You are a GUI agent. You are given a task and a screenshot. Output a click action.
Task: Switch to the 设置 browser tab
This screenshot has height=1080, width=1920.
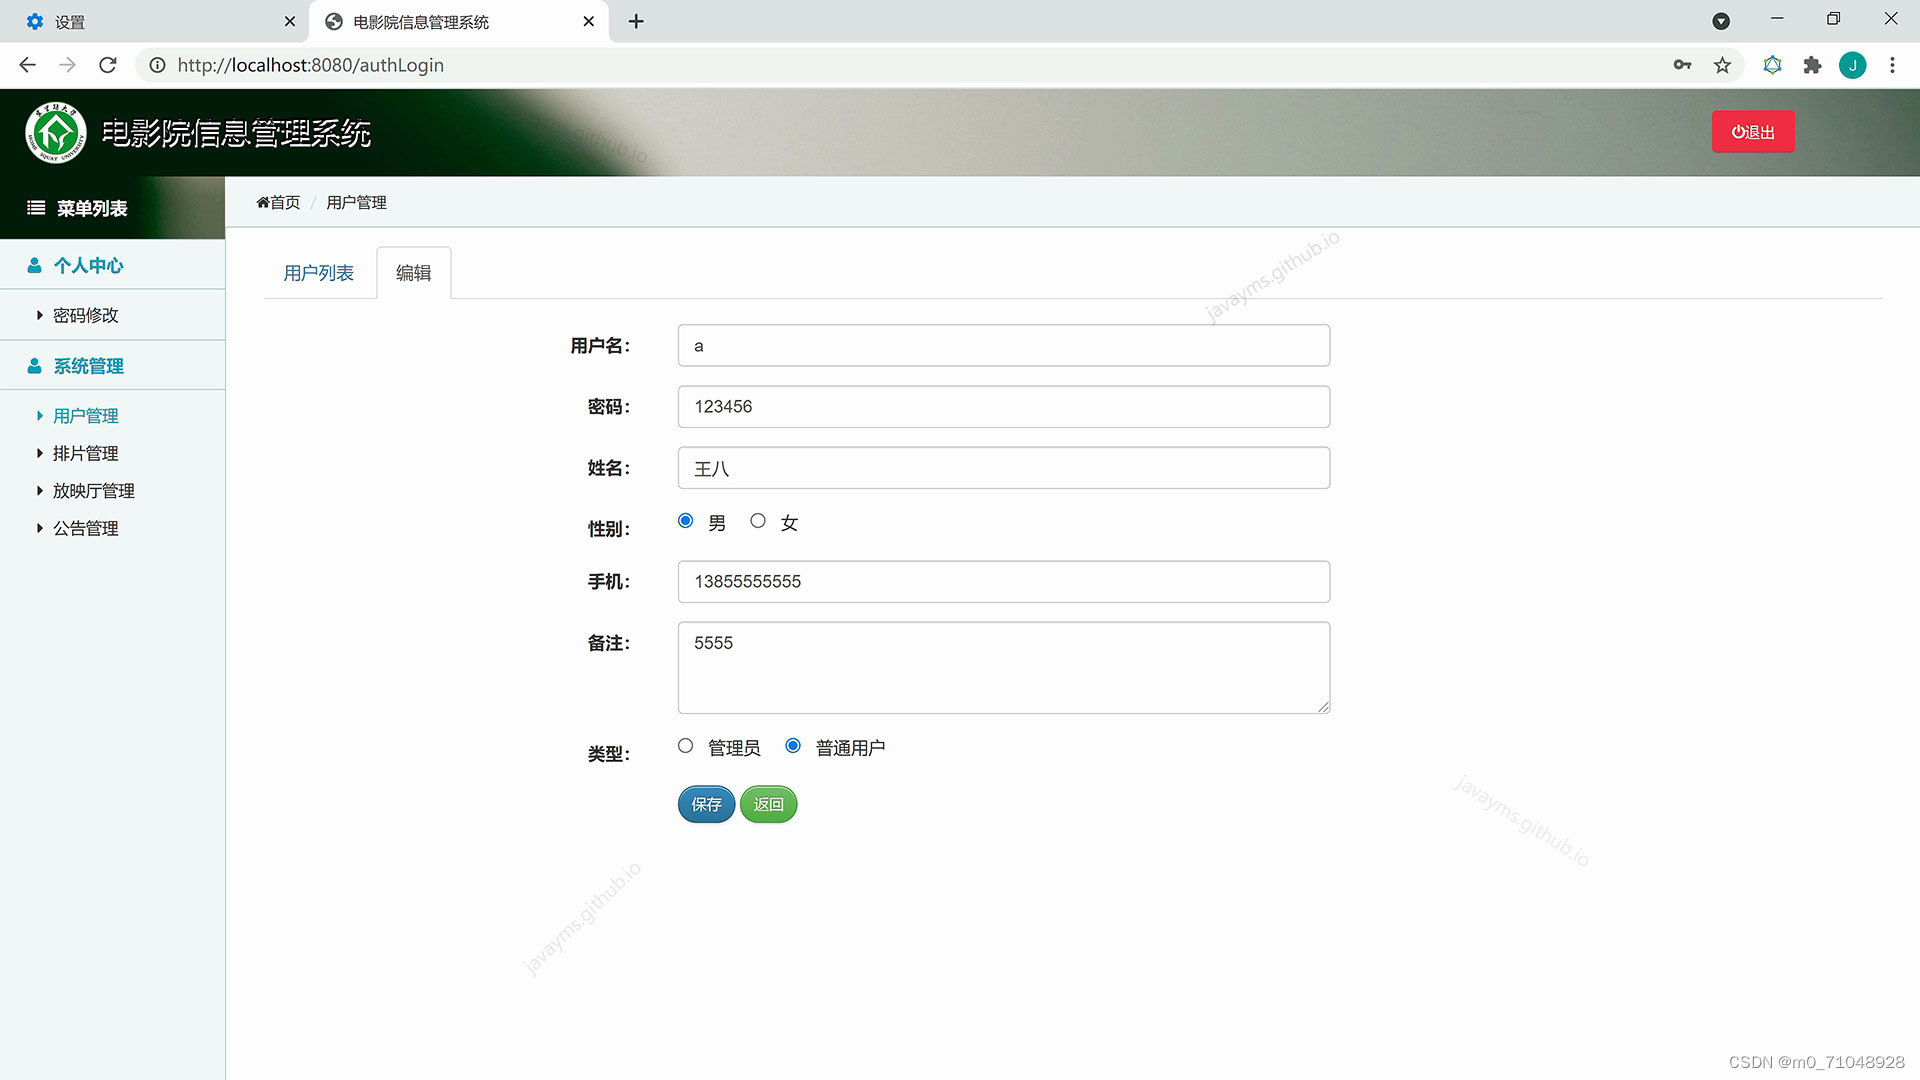tap(155, 21)
